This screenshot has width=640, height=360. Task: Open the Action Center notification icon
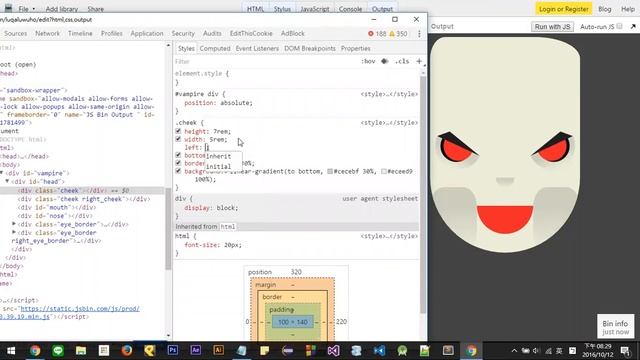624,351
